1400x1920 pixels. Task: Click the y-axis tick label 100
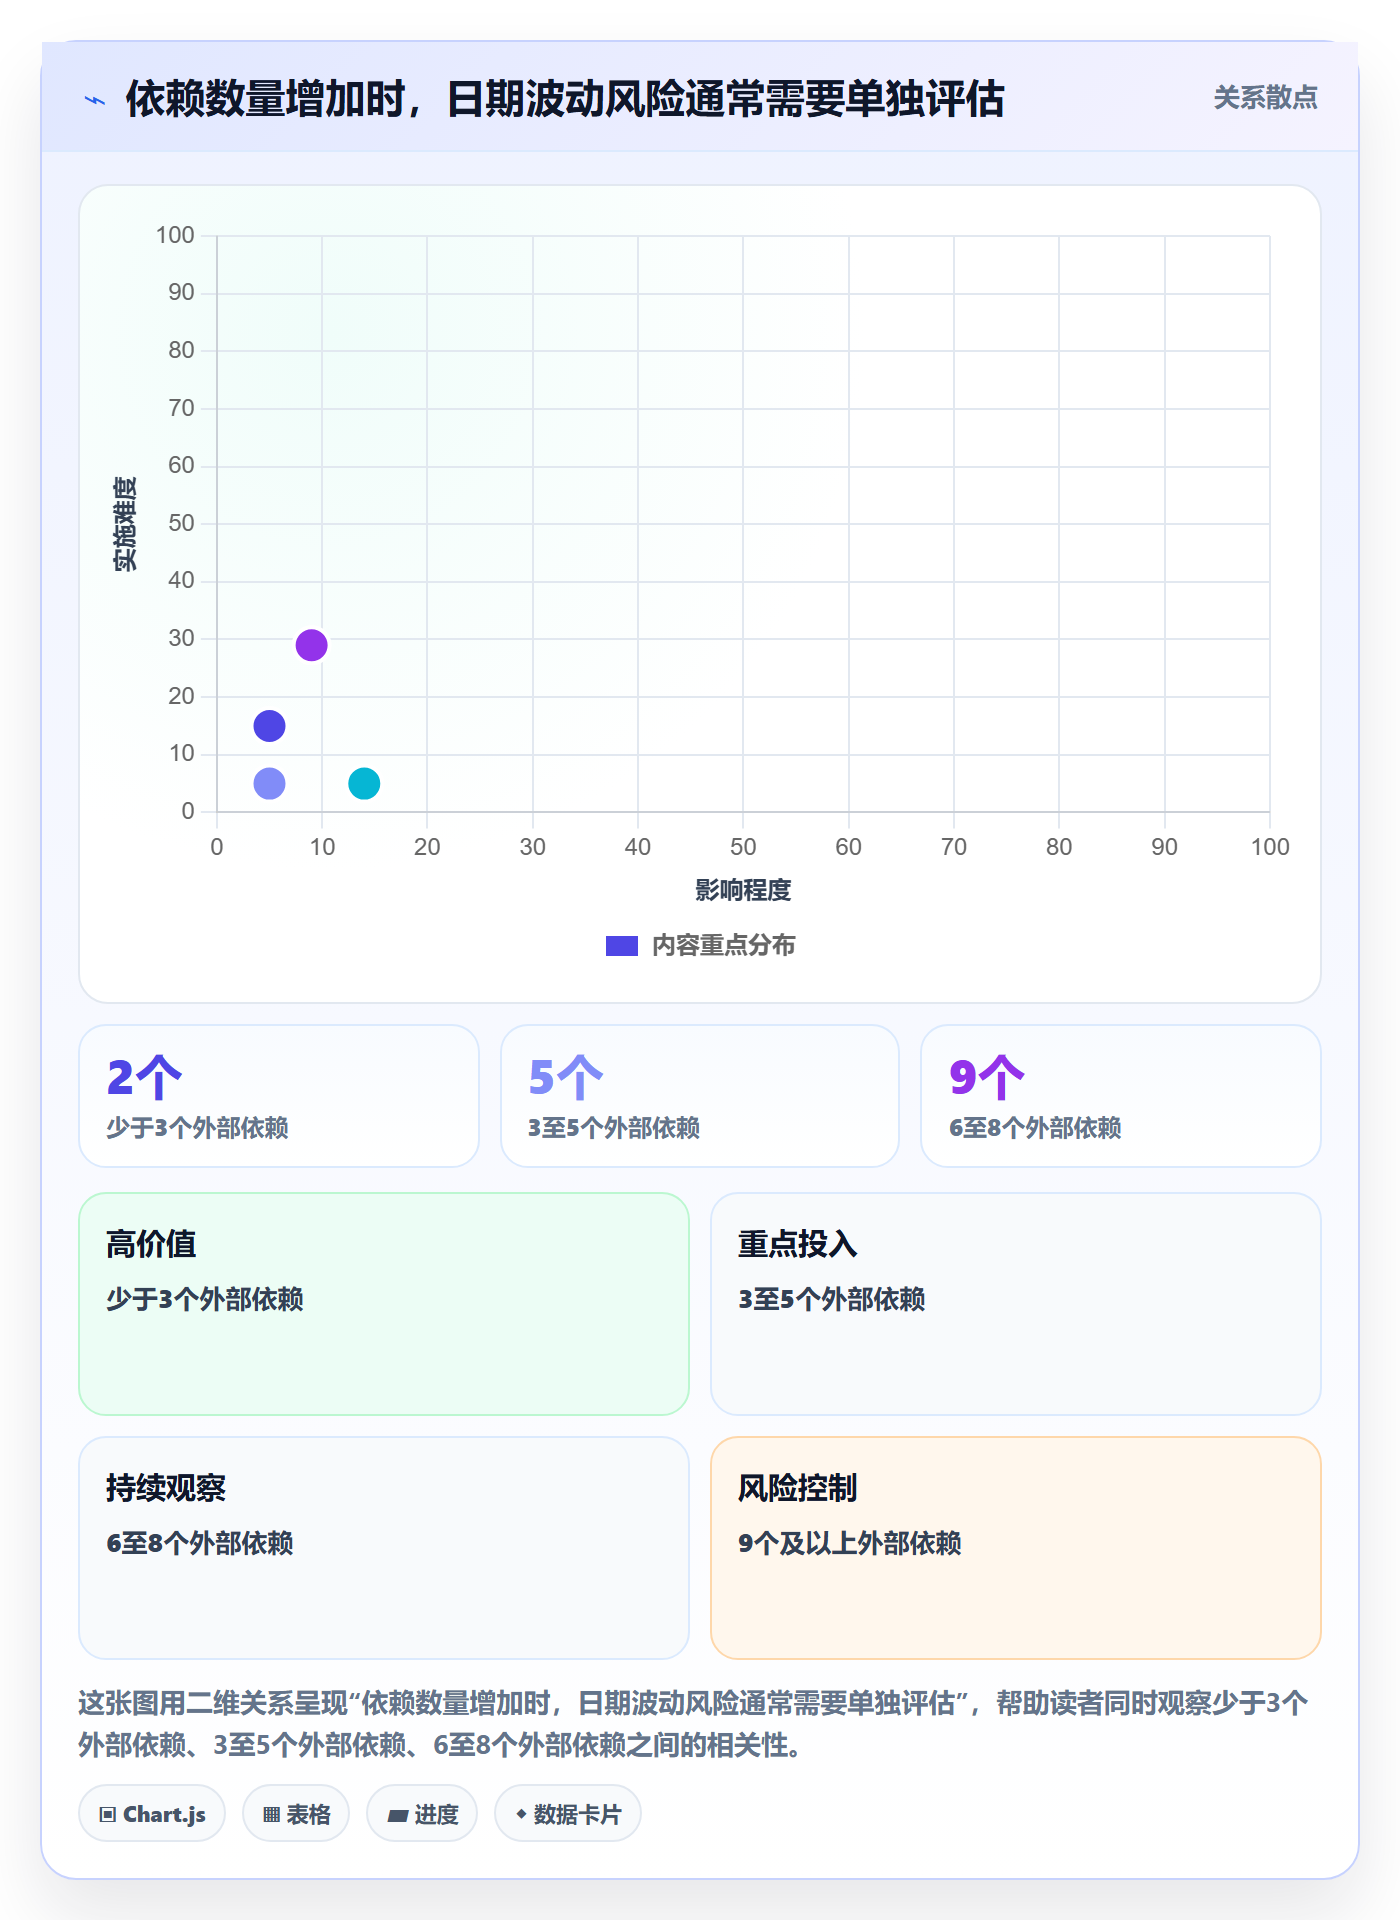(x=175, y=235)
